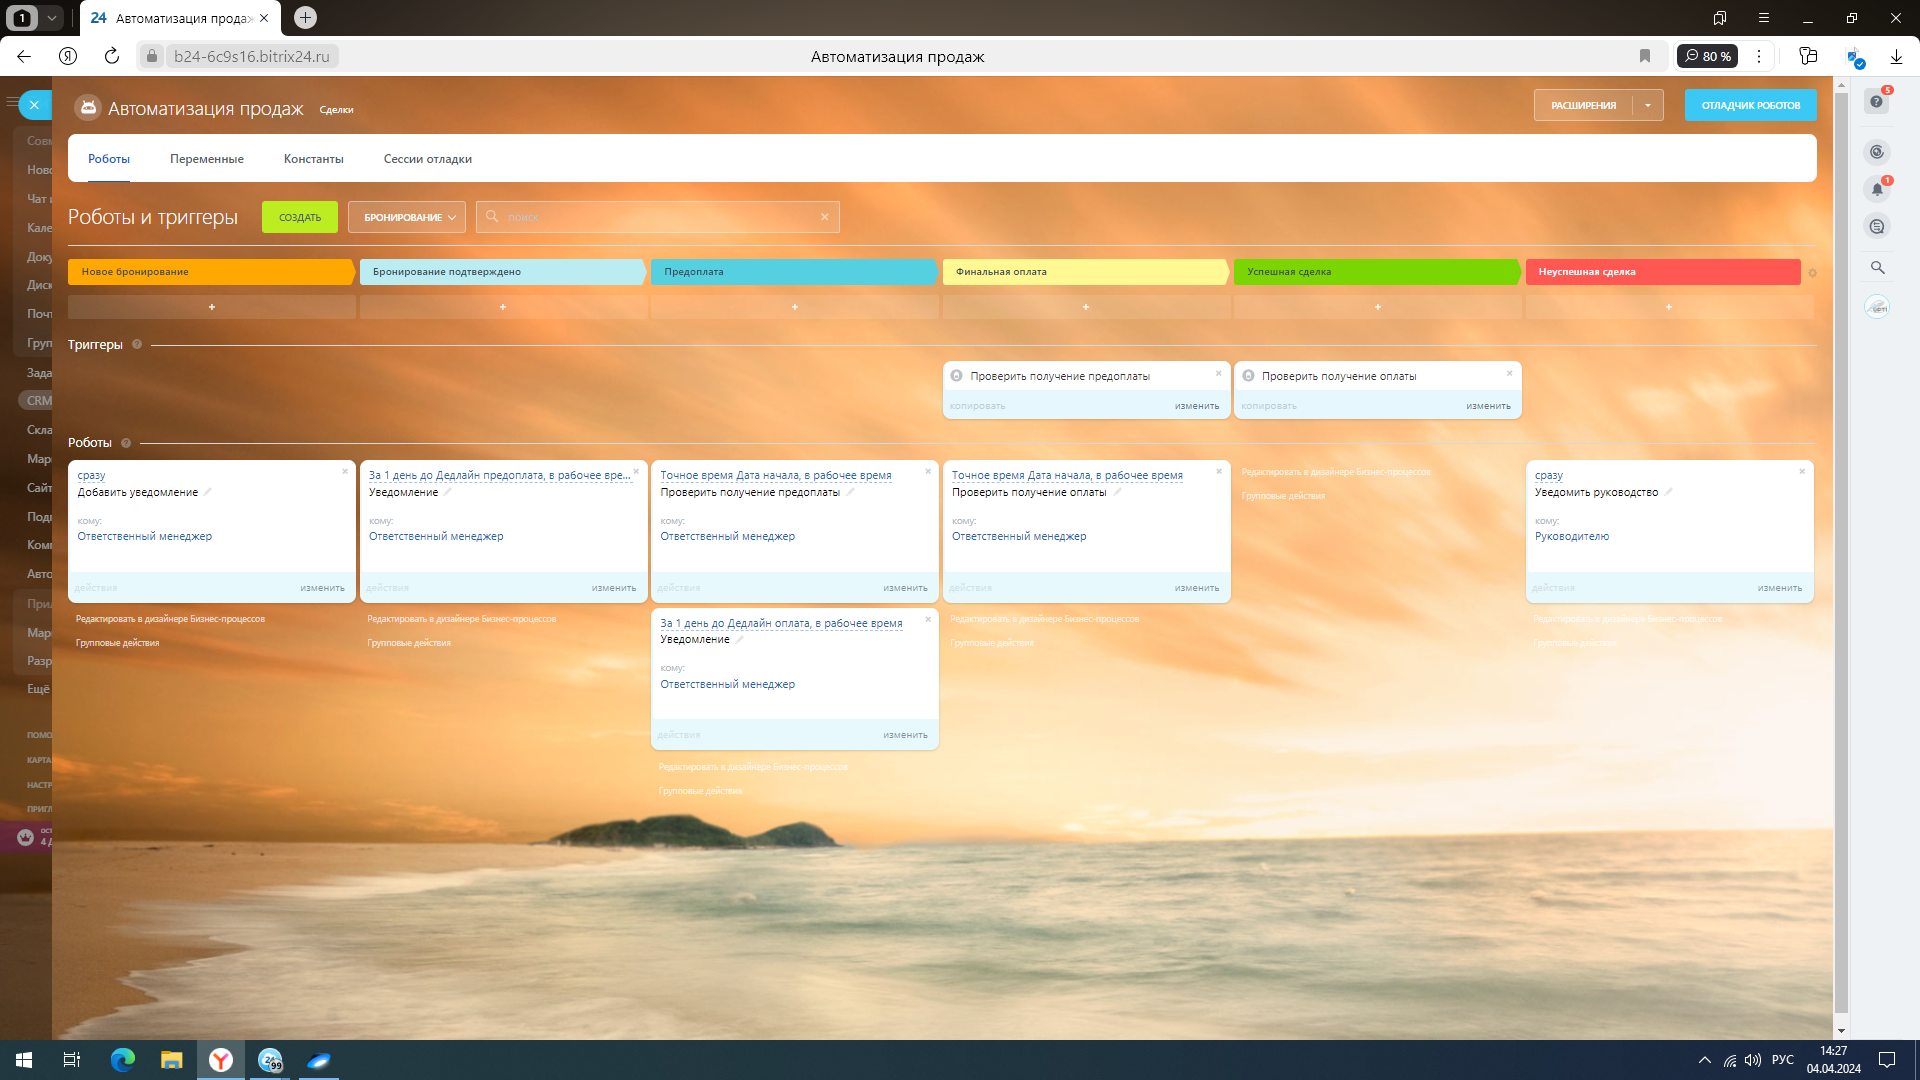
Task: Open the notifications bell in right sidebar
Action: point(1877,189)
